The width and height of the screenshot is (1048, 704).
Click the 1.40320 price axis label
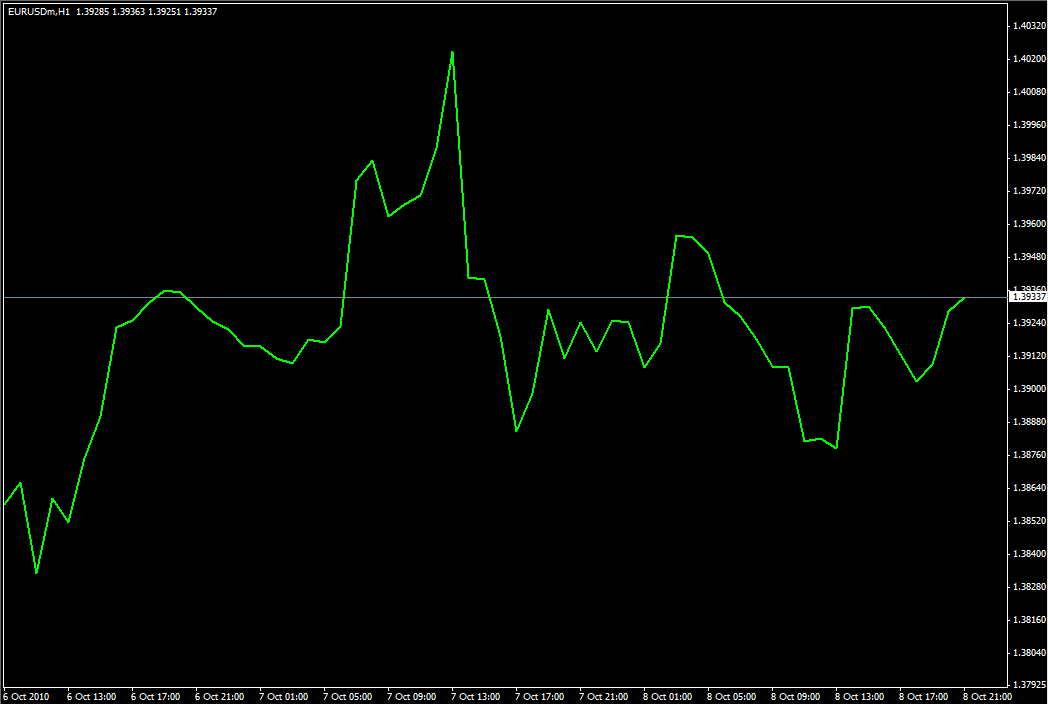(x=1029, y=25)
